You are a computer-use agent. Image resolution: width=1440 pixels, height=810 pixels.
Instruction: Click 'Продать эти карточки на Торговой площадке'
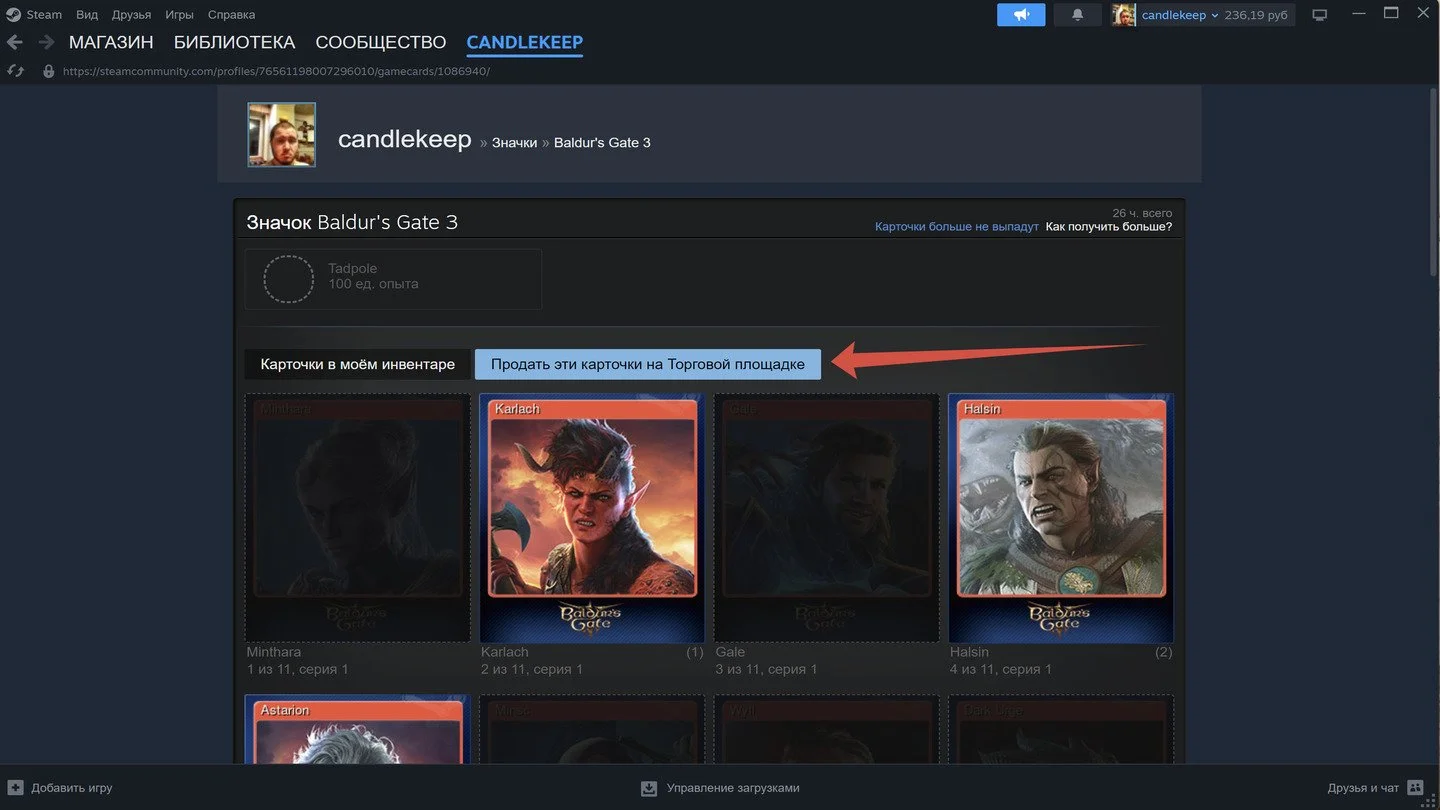click(x=648, y=364)
